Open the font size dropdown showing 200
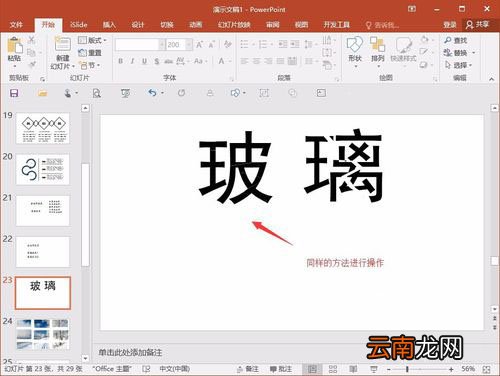The height and width of the screenshot is (376, 500). 189,44
